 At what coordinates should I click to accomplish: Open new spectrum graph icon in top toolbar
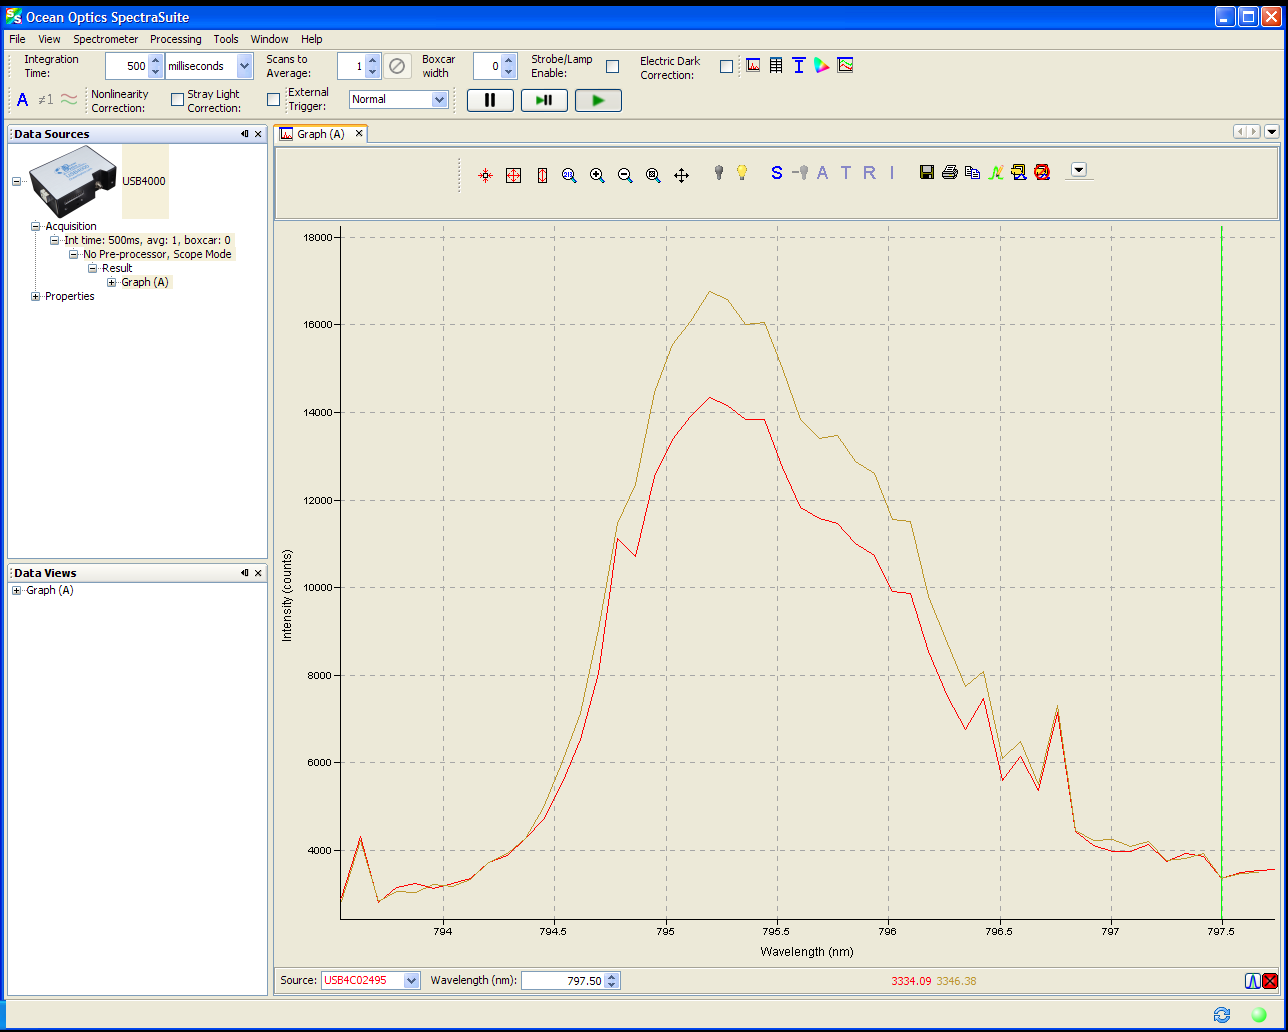tap(753, 65)
